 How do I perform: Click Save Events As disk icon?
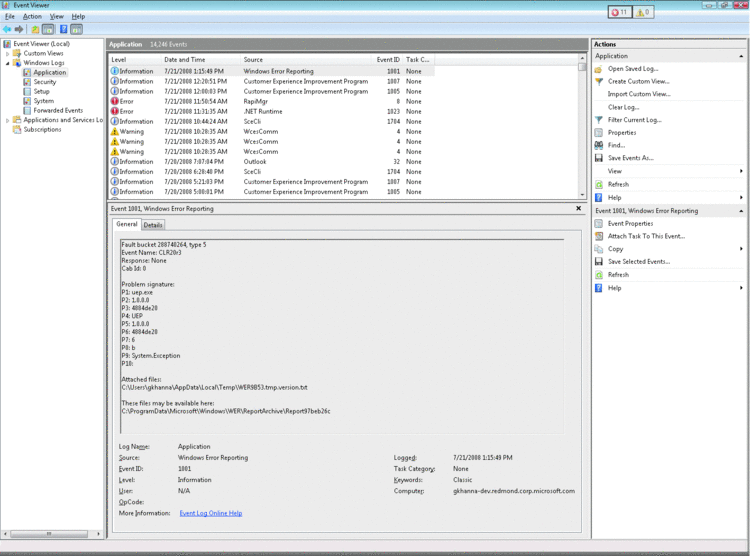click(x=599, y=158)
